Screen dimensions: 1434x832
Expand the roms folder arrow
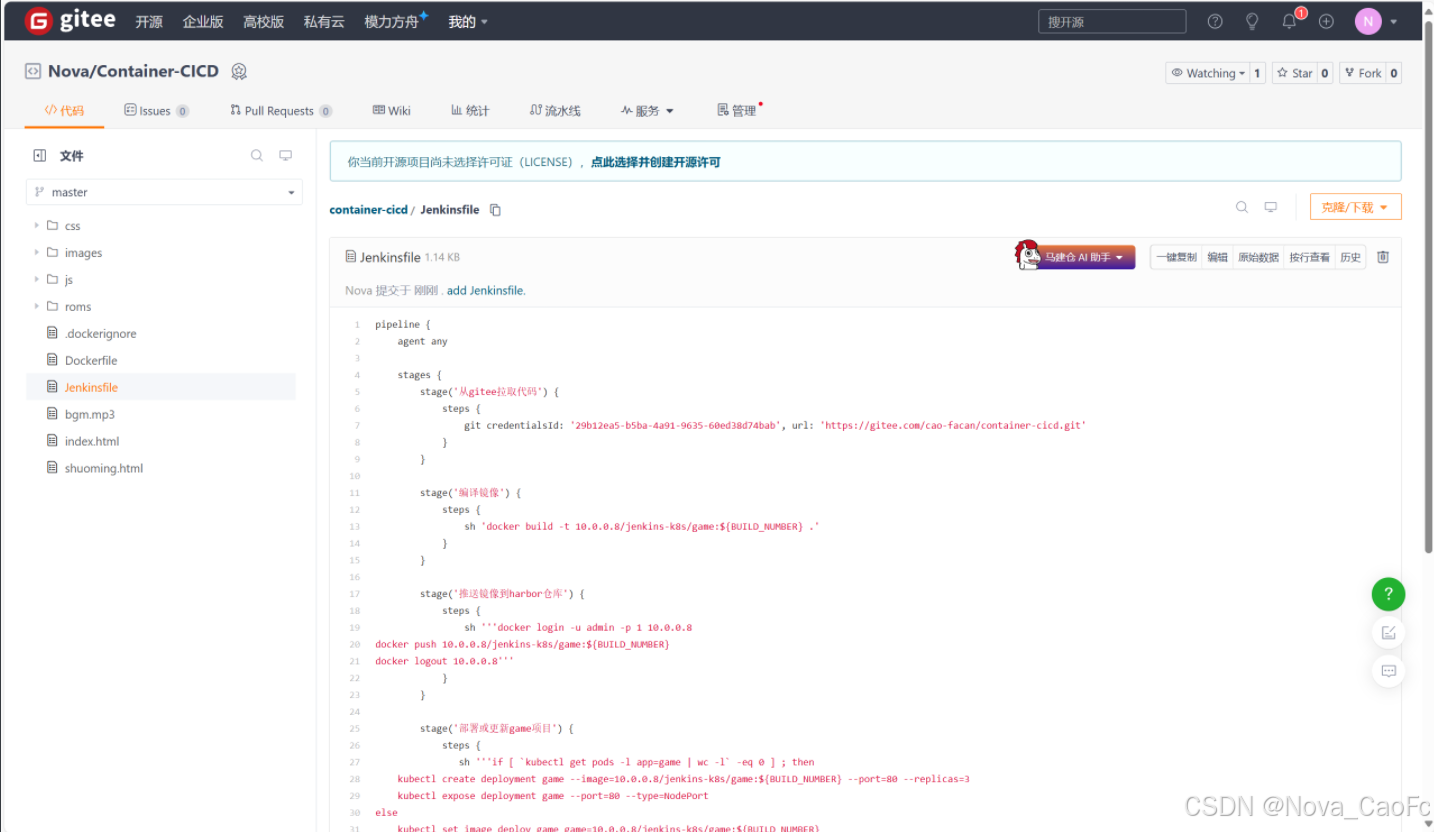37,306
